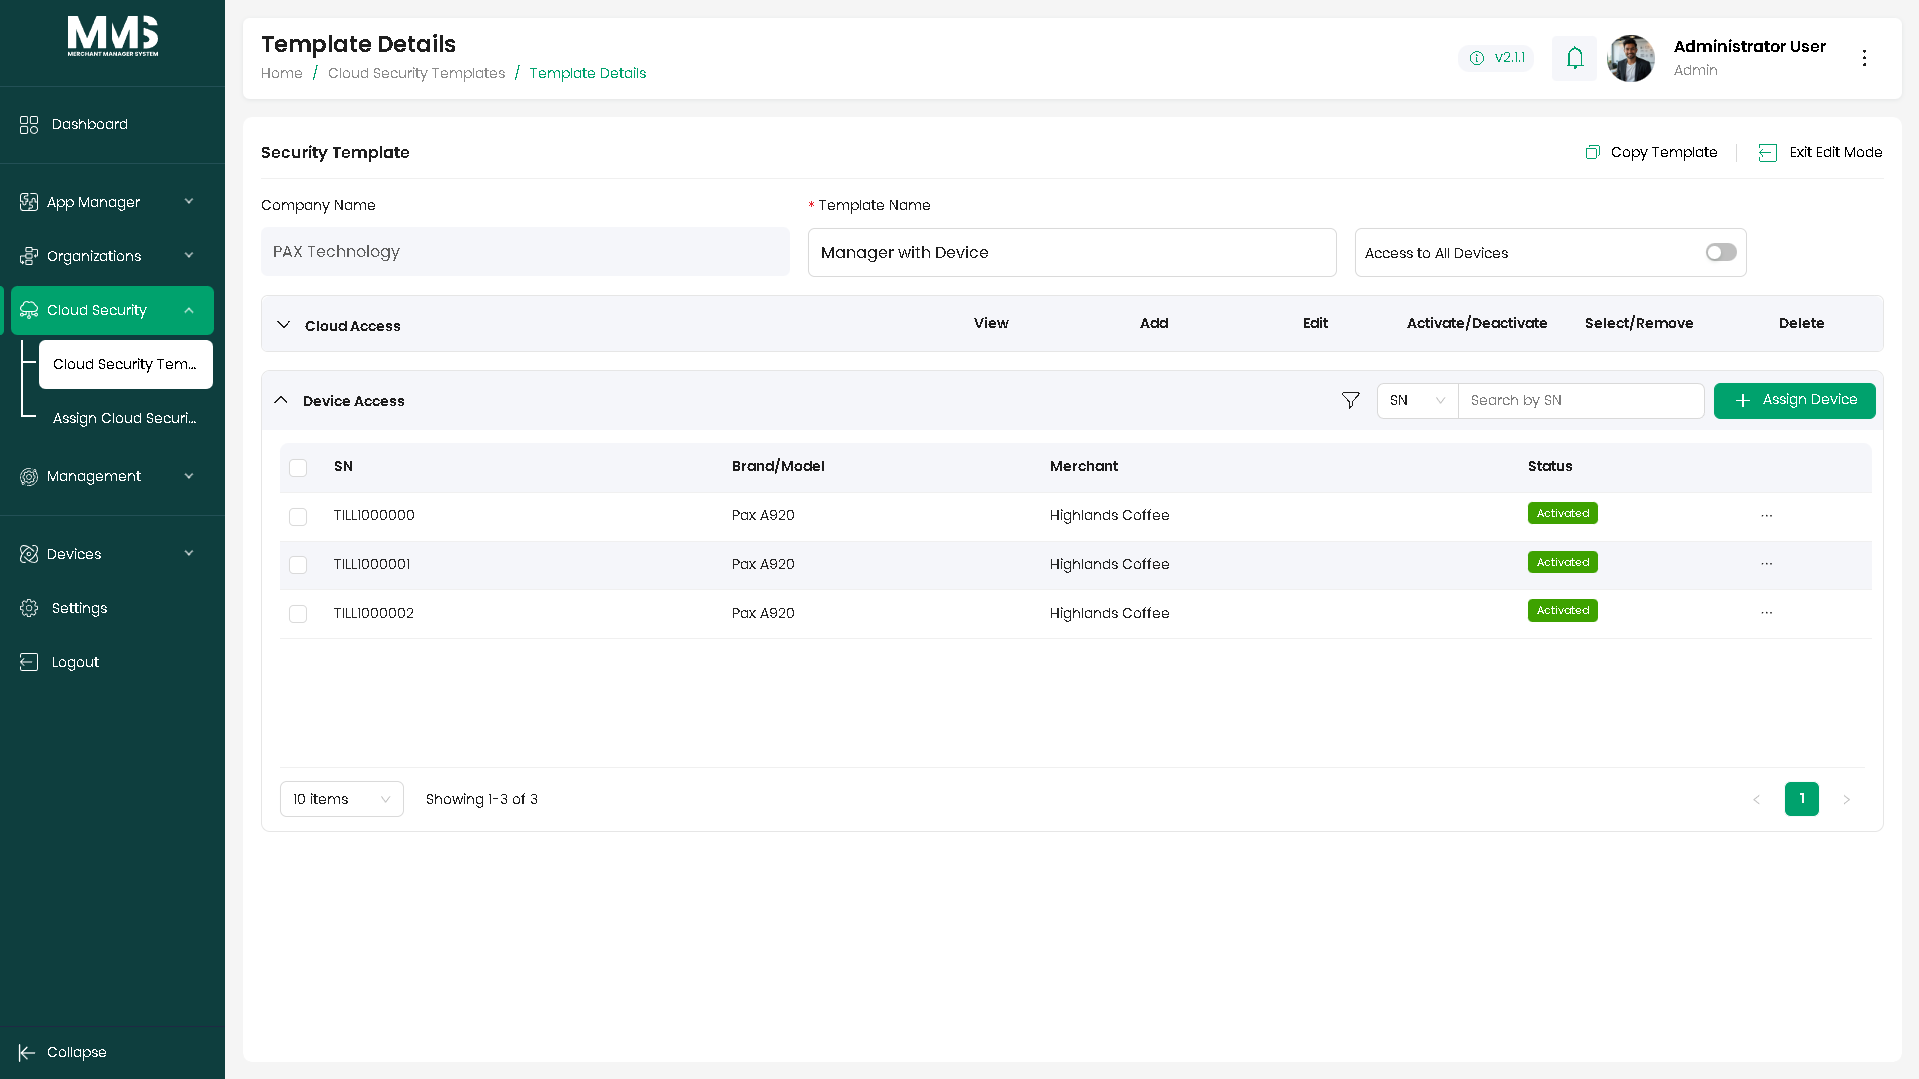Open actions menu for TILL1000002 row

coord(1767,613)
